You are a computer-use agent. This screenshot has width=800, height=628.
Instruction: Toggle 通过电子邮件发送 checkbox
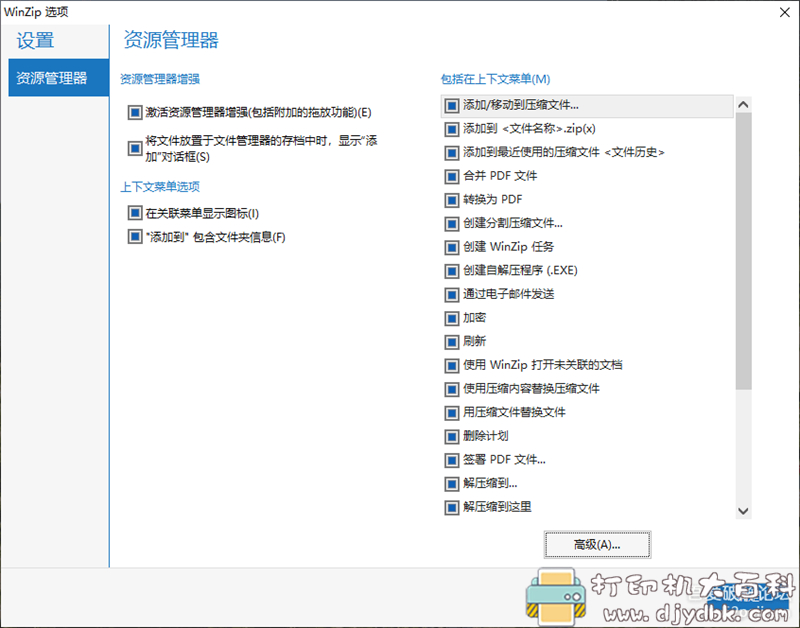452,294
